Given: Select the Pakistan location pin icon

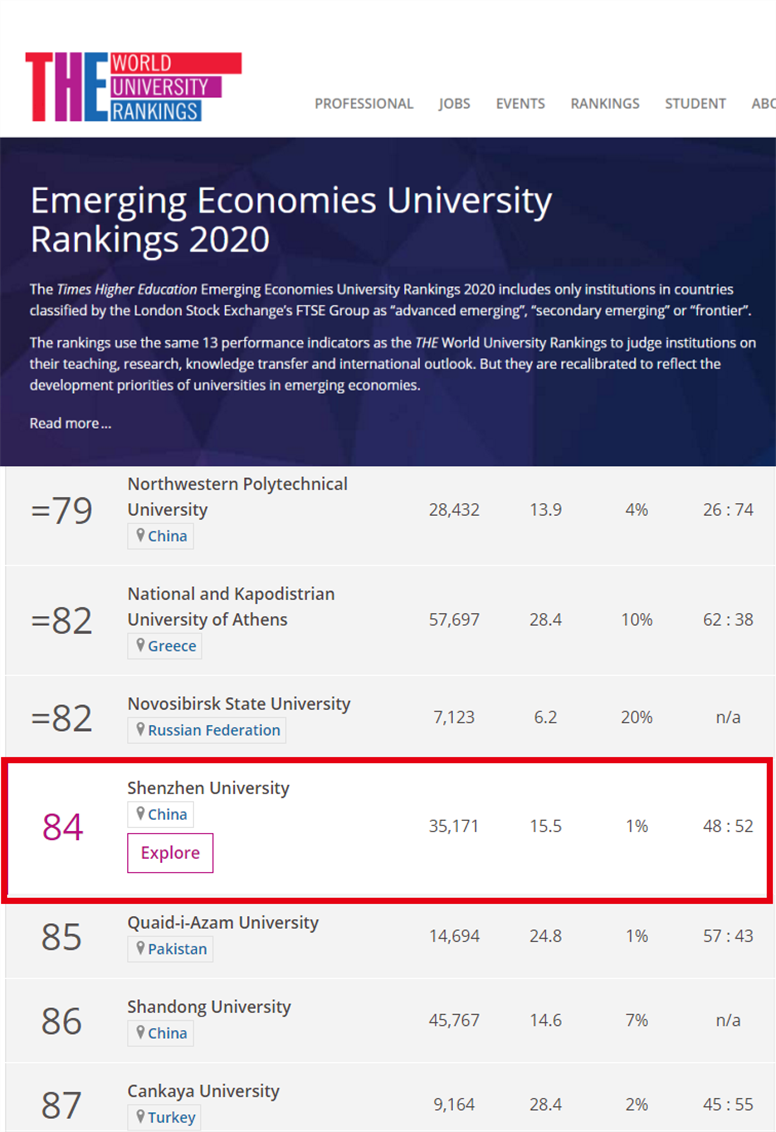Looking at the screenshot, I should (x=141, y=948).
